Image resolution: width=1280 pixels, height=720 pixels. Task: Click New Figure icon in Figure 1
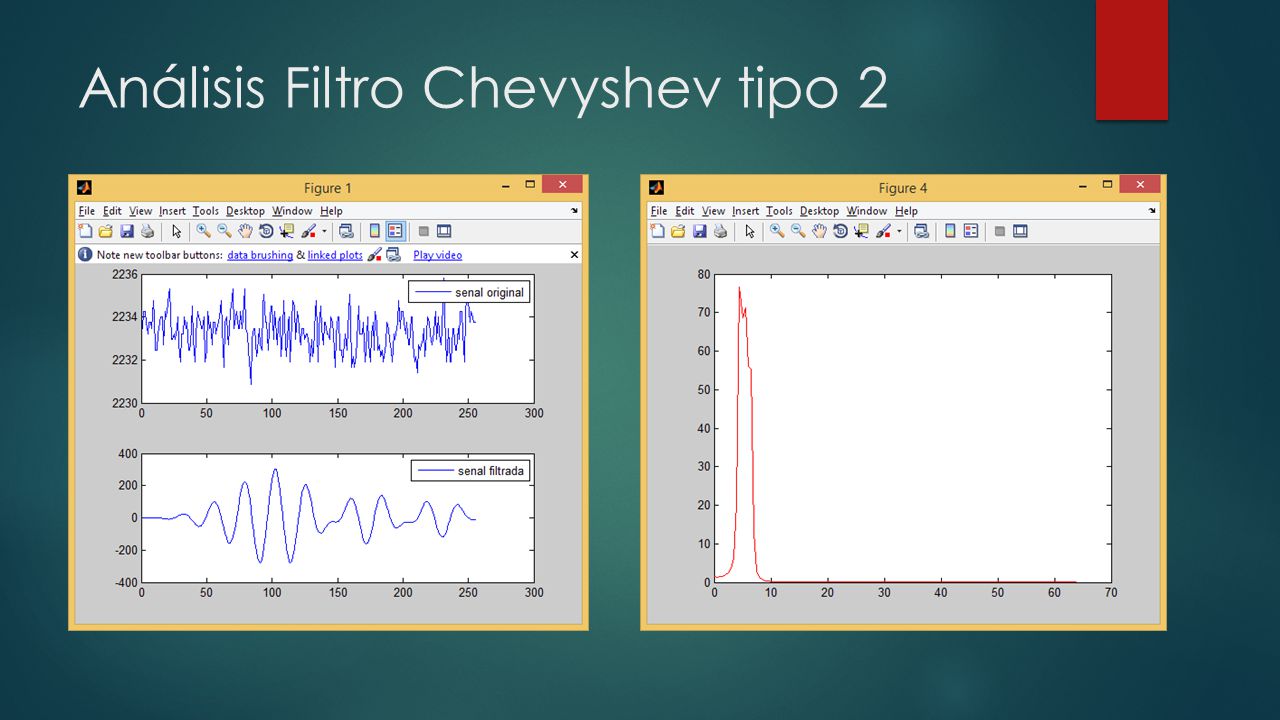click(x=85, y=231)
